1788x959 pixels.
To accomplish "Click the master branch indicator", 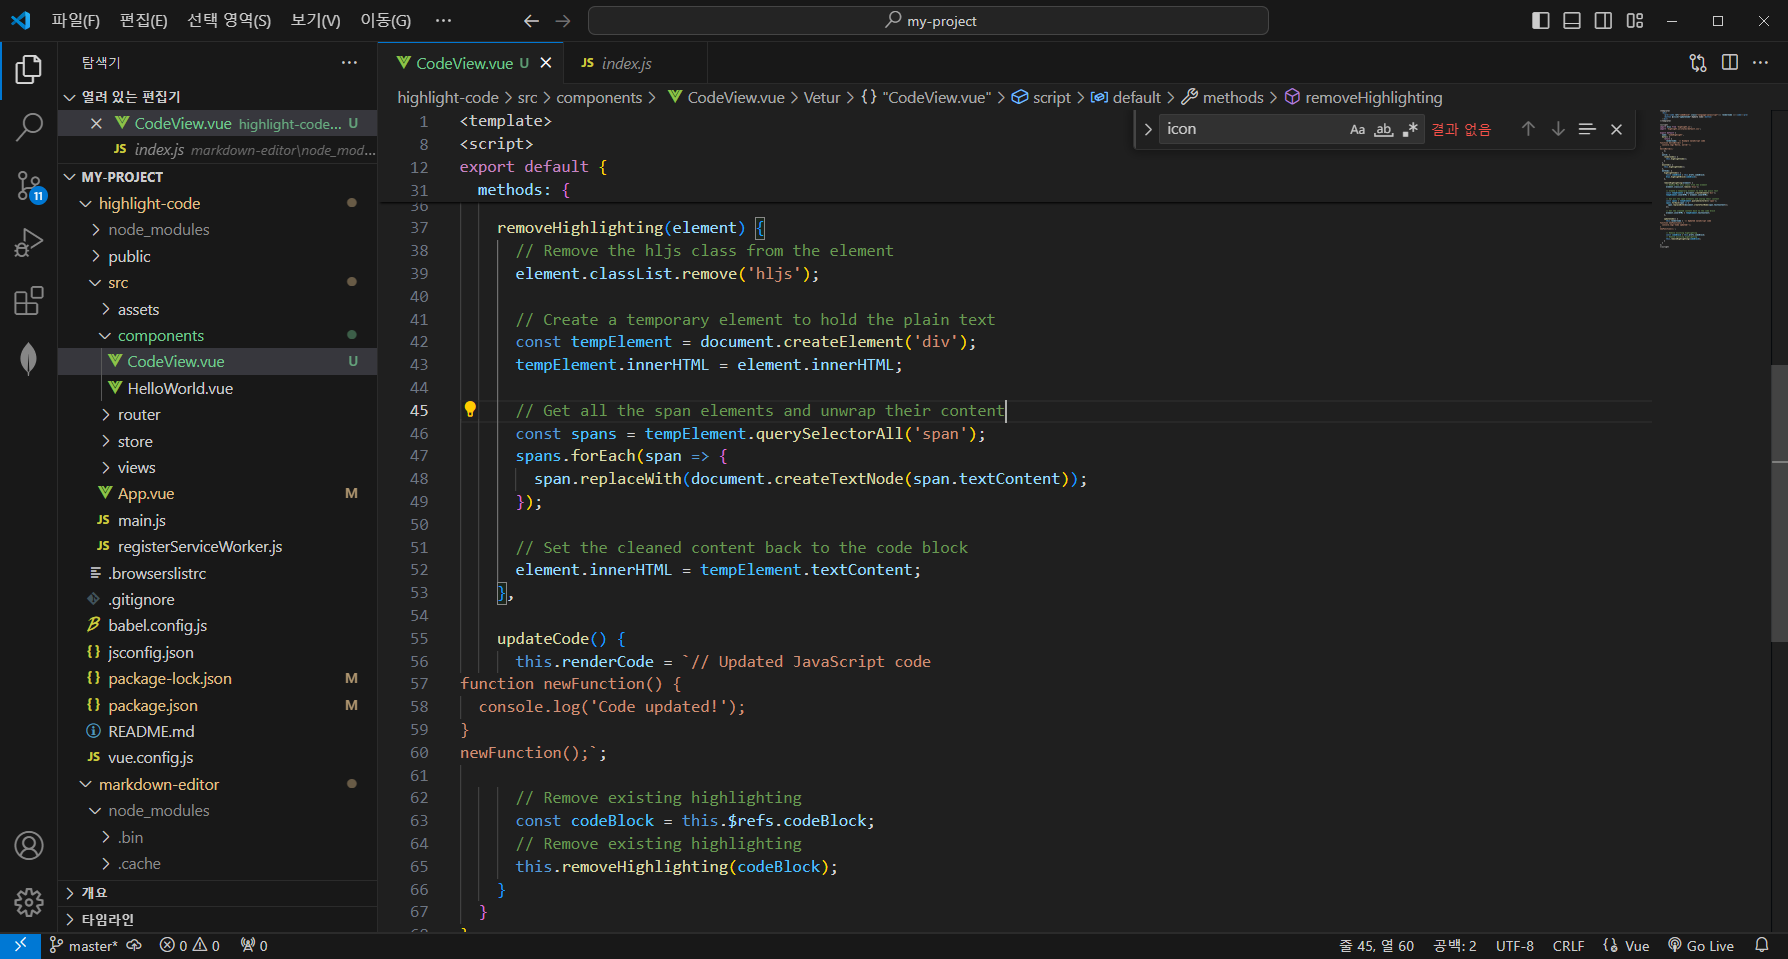I will coord(86,945).
